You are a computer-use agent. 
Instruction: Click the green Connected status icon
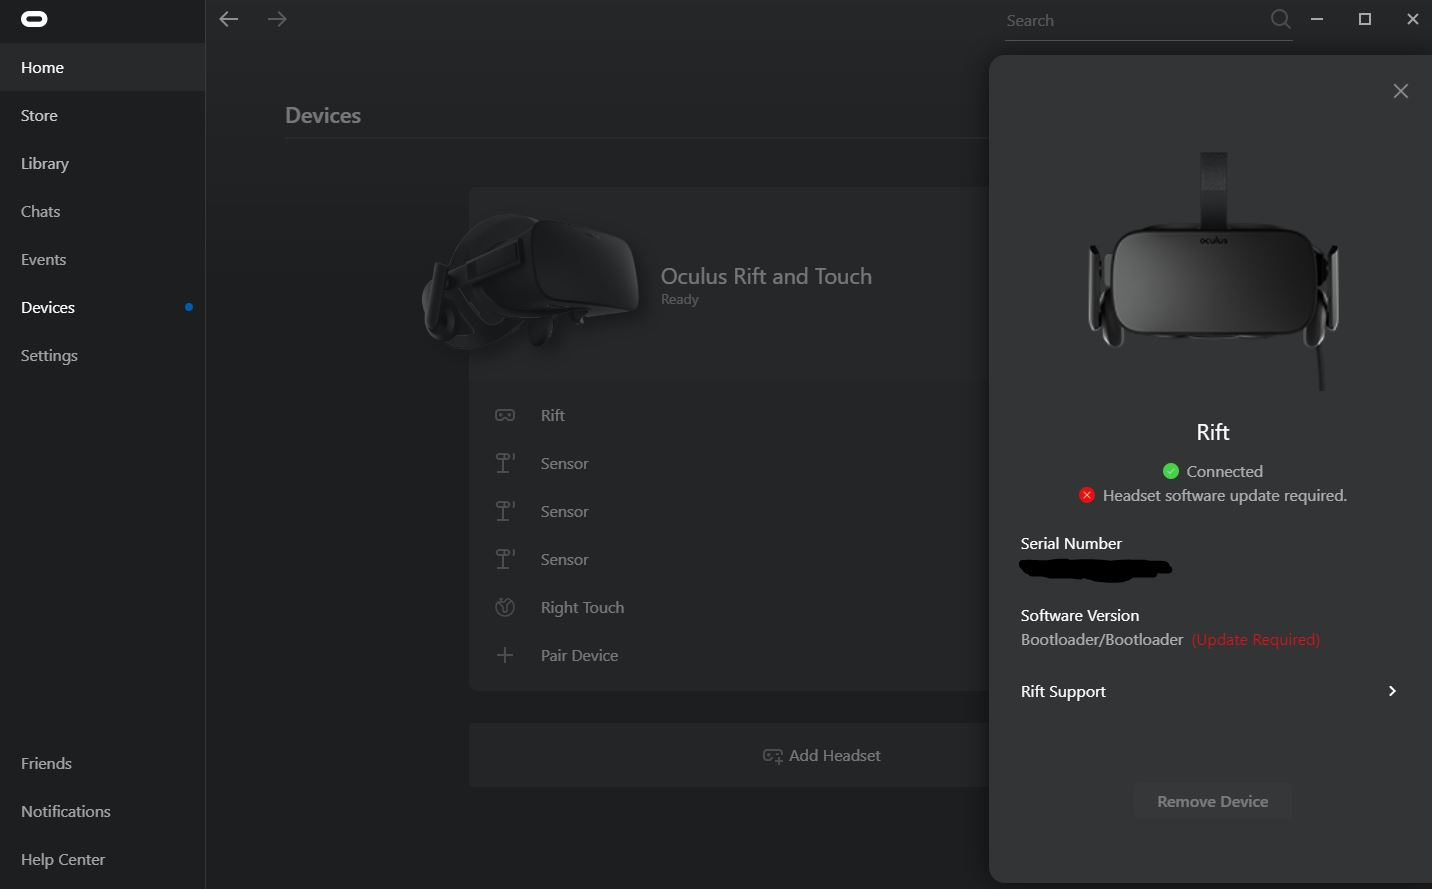point(1171,471)
